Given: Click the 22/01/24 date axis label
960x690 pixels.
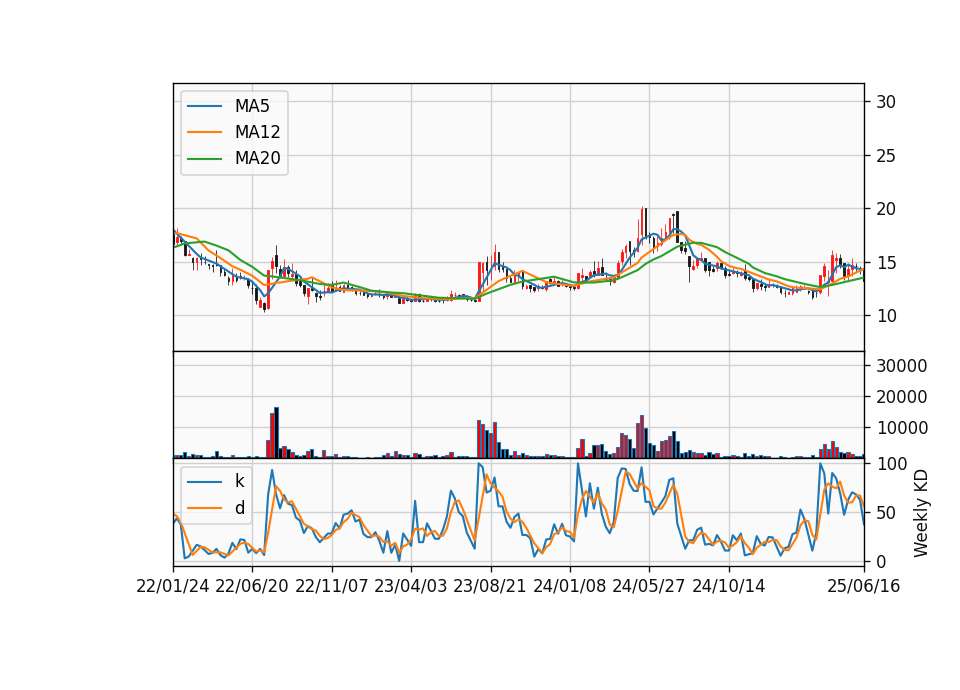Looking at the screenshot, I should 173,587.
